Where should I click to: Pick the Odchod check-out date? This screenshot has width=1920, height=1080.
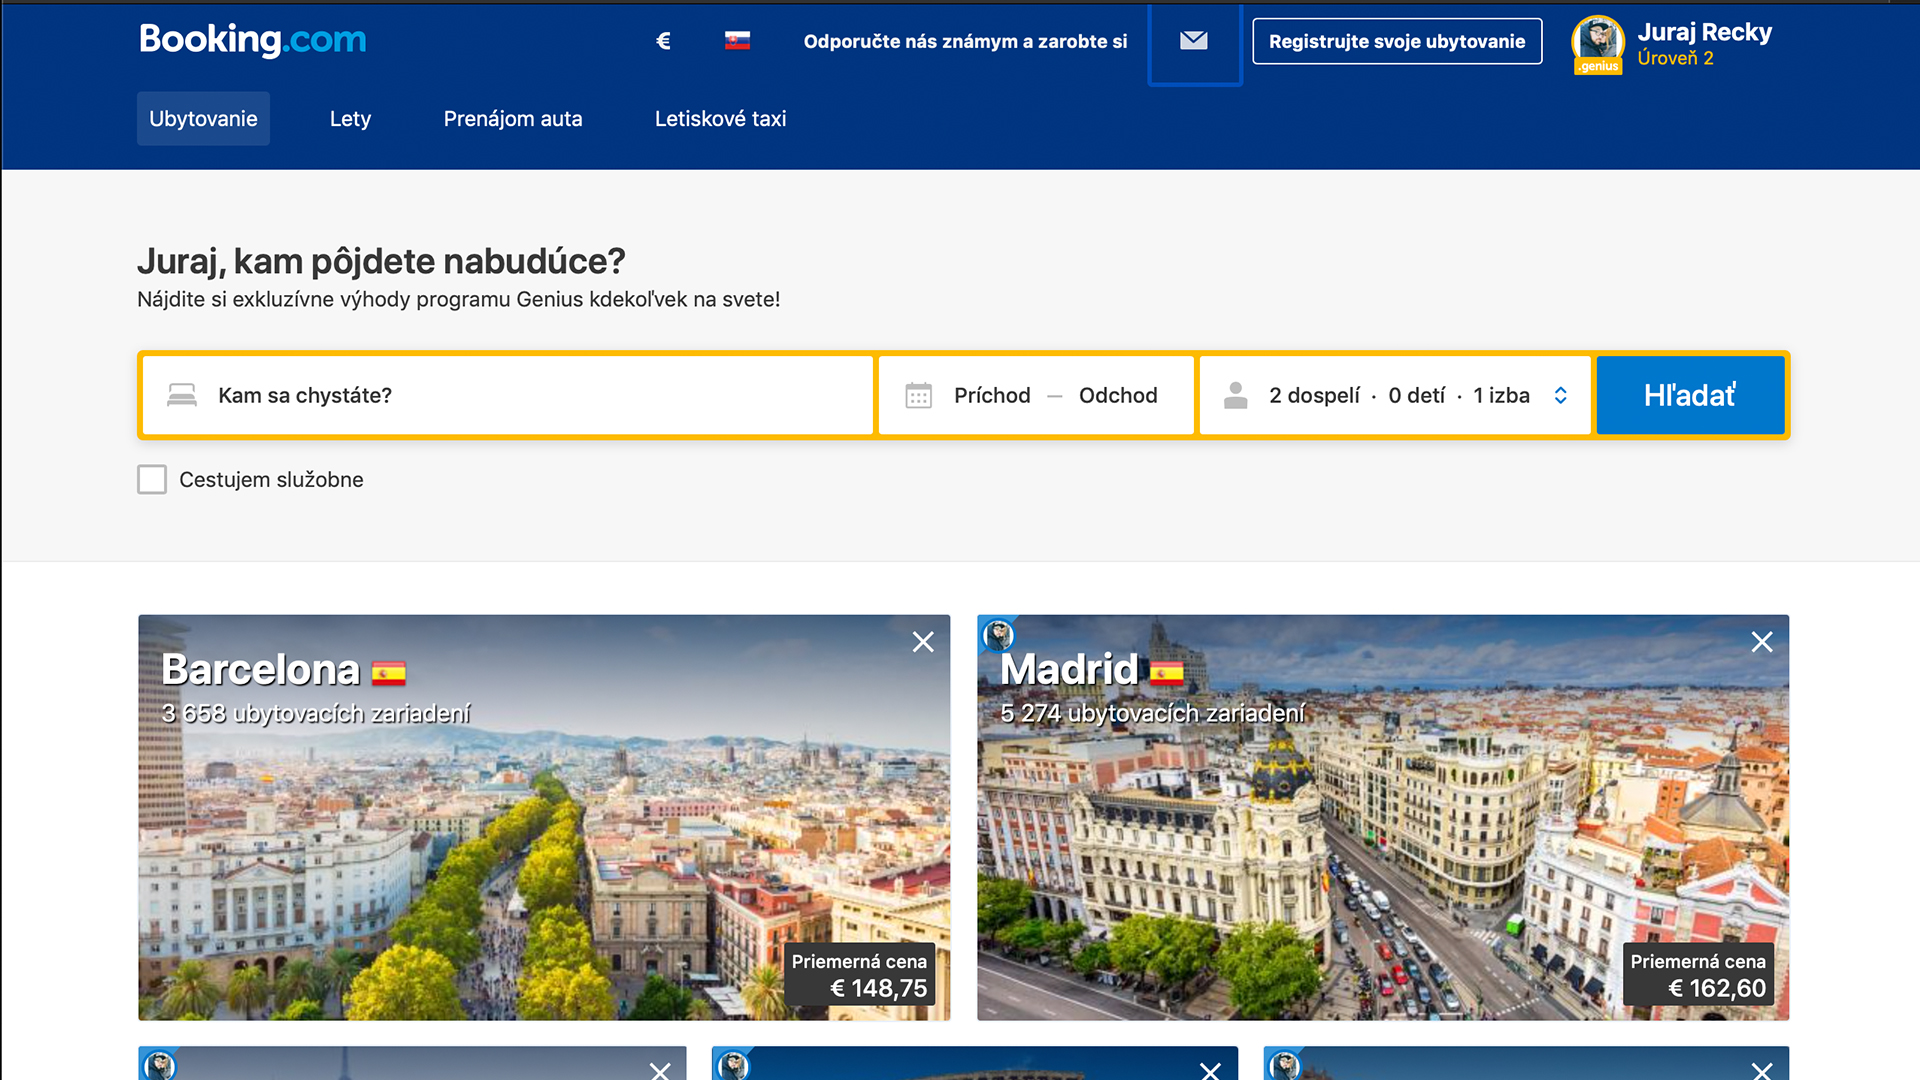1118,395
